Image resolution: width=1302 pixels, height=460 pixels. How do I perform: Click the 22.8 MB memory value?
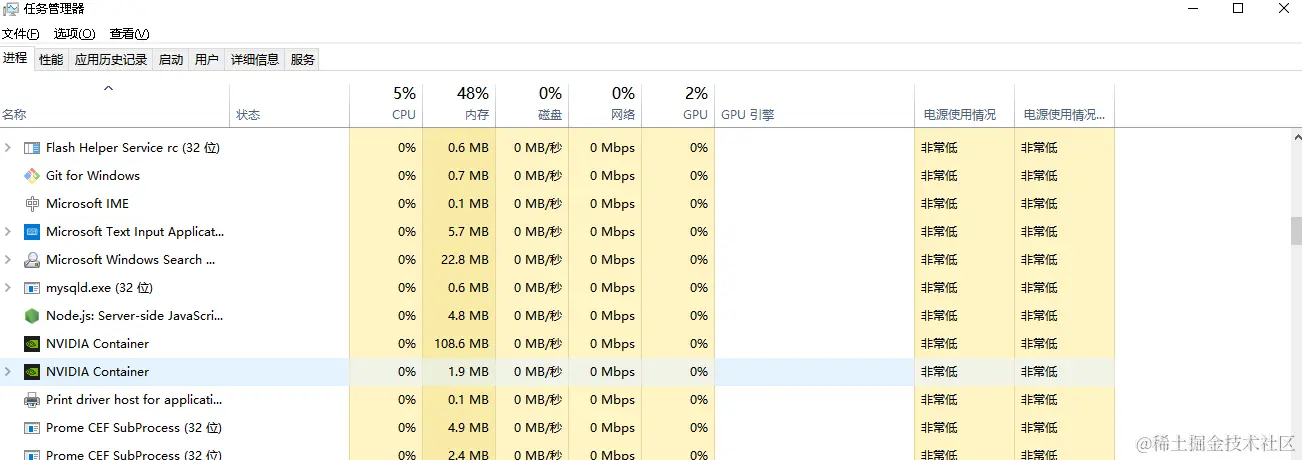coord(466,260)
